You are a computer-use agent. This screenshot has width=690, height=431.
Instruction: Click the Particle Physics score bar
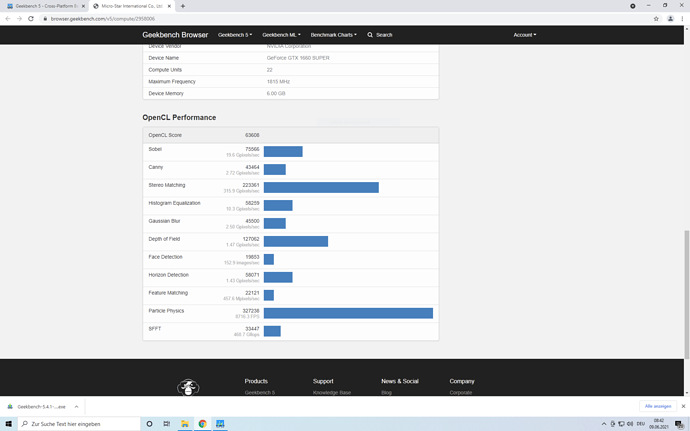pos(348,313)
